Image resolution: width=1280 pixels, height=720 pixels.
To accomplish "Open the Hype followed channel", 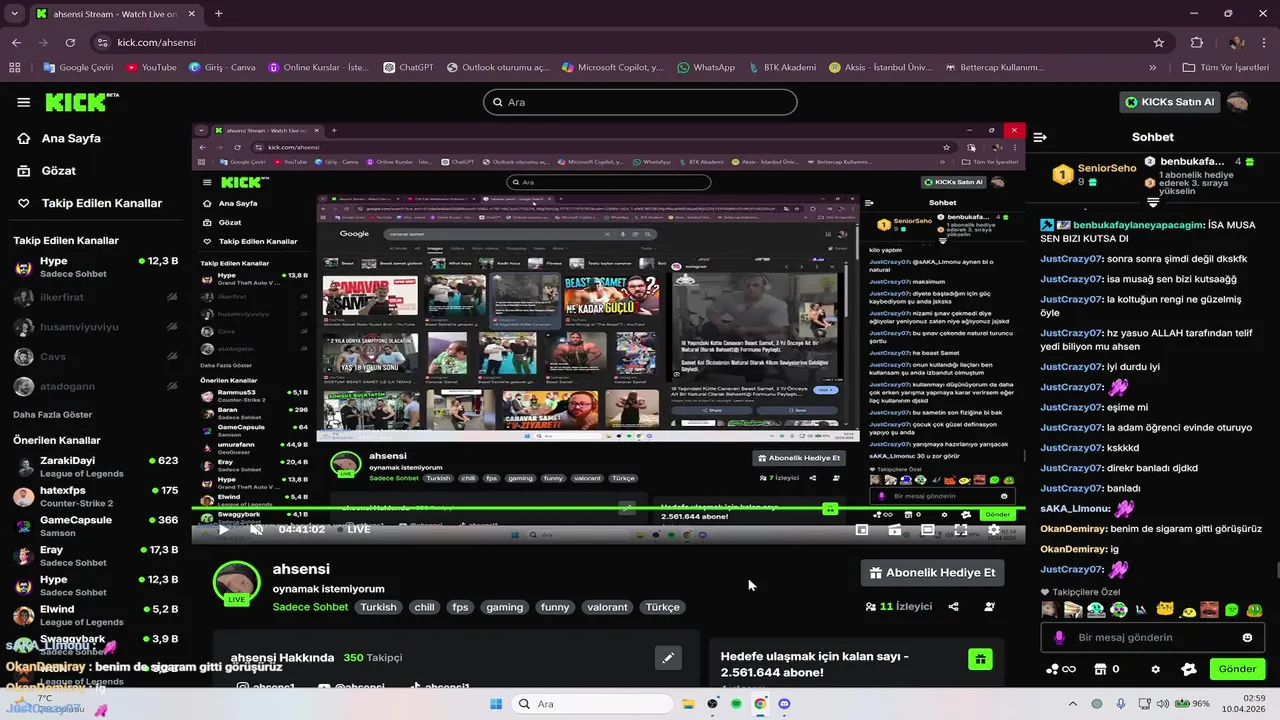I will point(96,267).
